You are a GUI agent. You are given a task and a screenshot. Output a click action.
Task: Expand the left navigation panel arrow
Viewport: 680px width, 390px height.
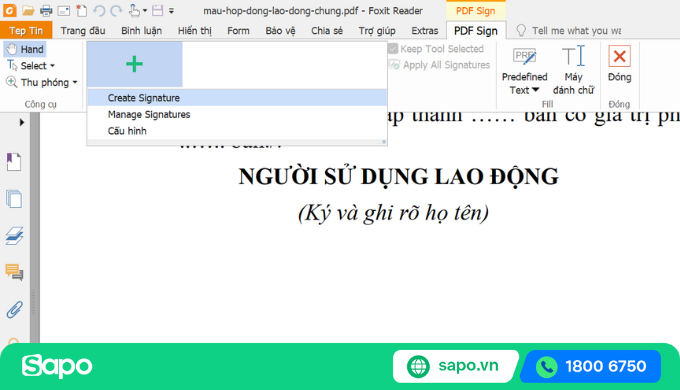(22, 122)
